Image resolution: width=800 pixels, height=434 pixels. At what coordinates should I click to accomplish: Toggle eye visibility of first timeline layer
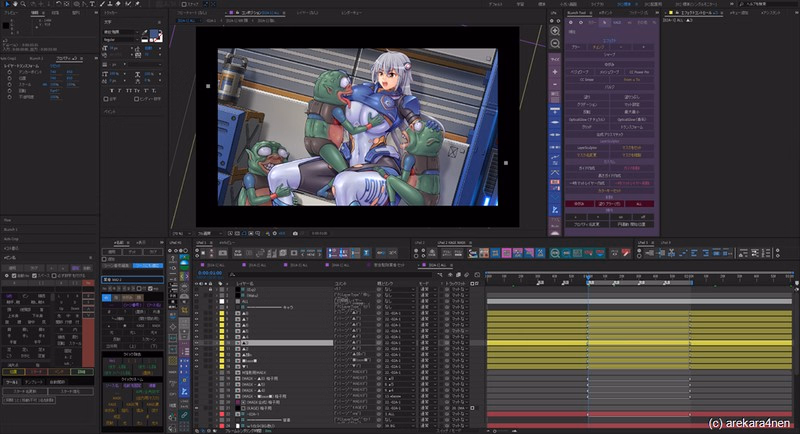tap(196, 290)
